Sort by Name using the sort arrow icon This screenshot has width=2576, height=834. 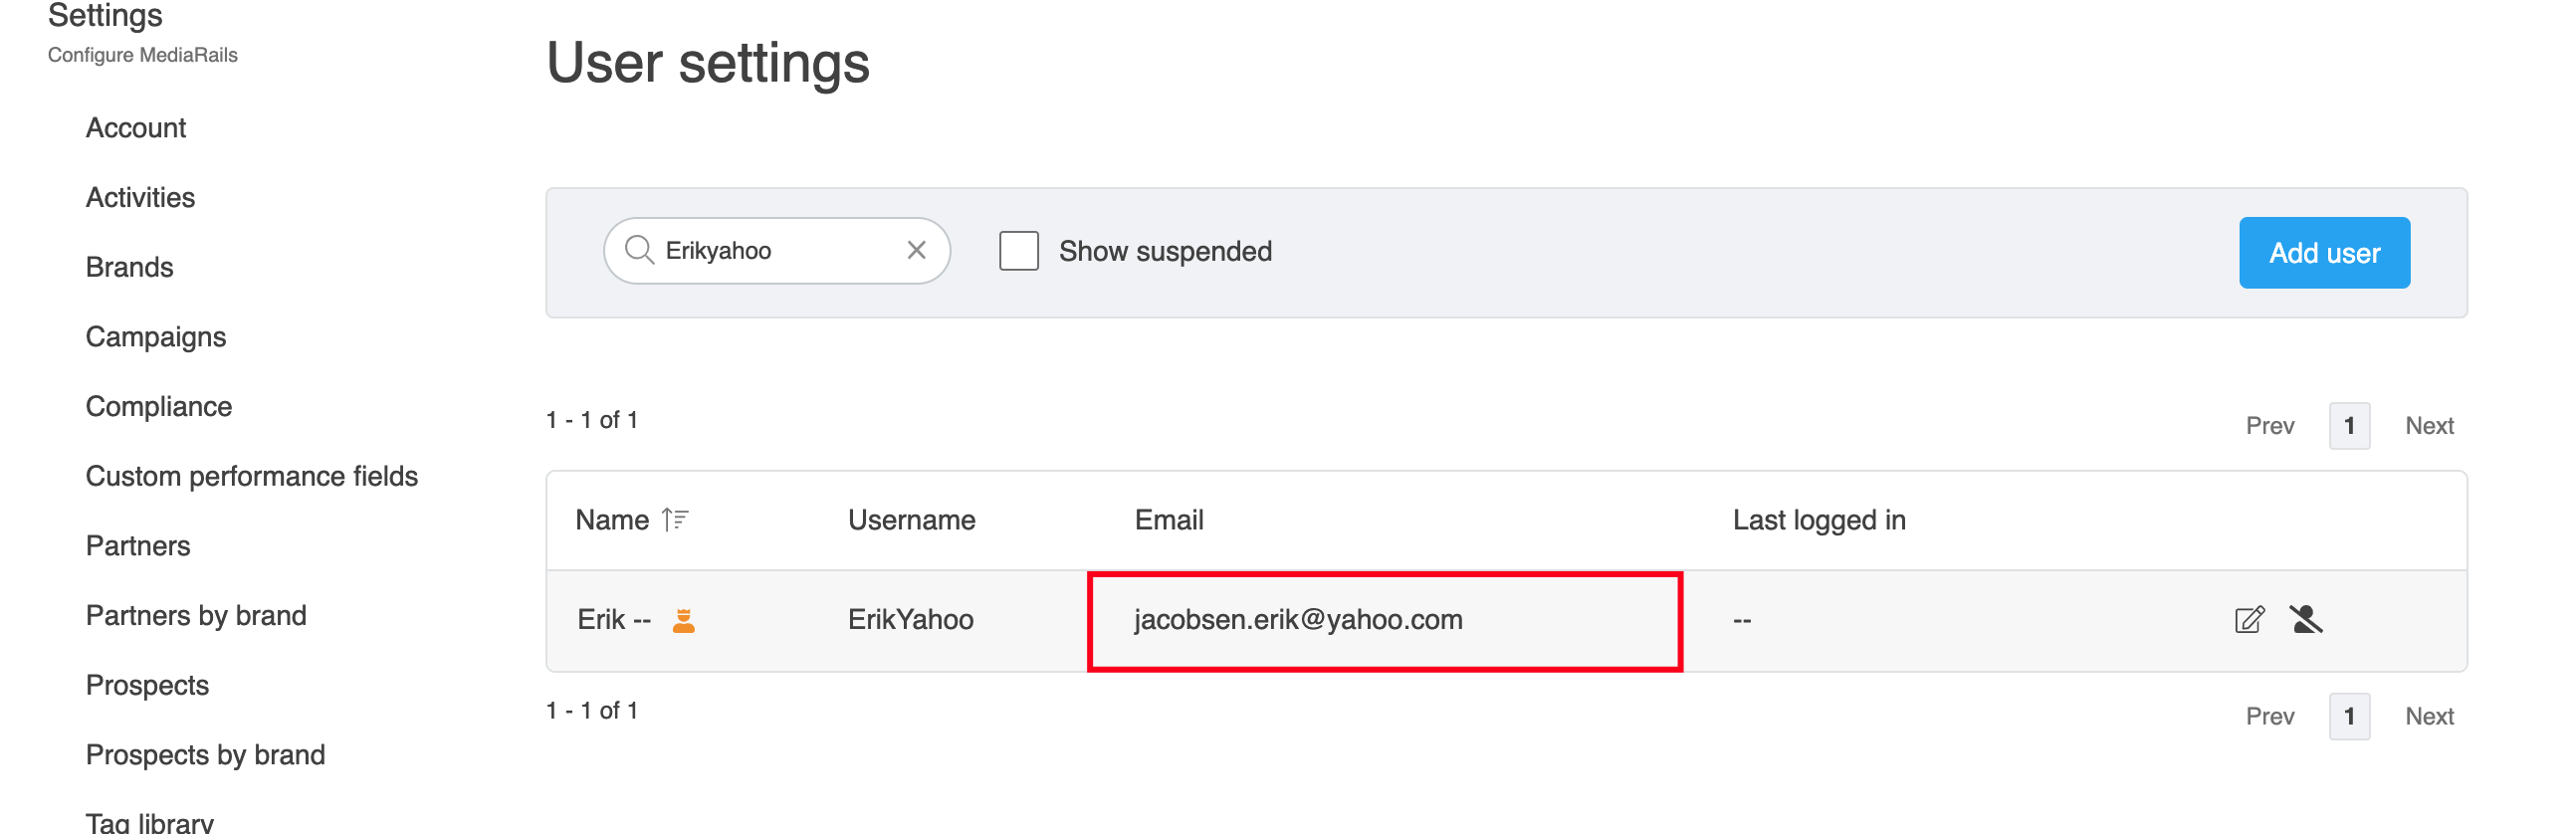click(676, 520)
